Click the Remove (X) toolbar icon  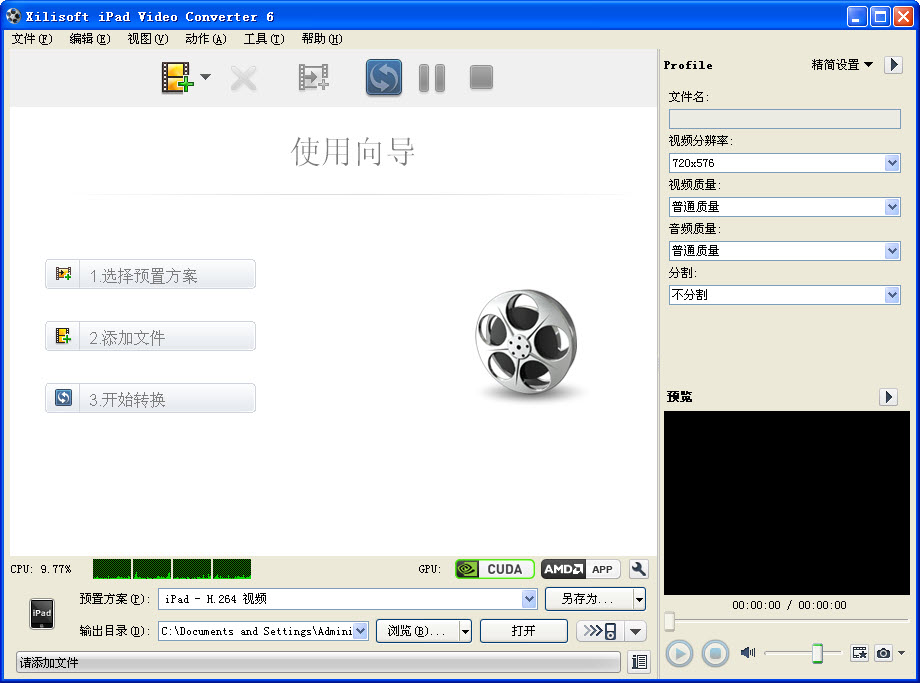click(243, 78)
